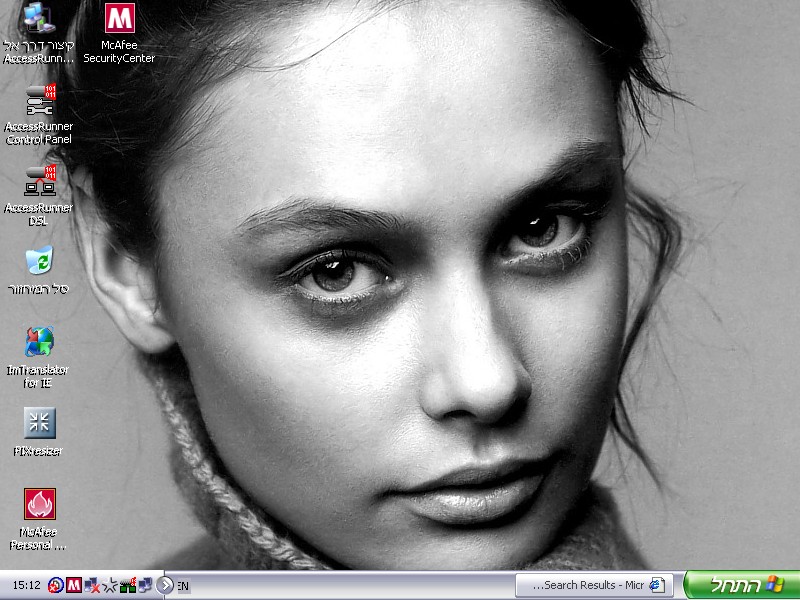Click the Recycle Bin desktop icon
This screenshot has height=600, width=800.
point(39,261)
